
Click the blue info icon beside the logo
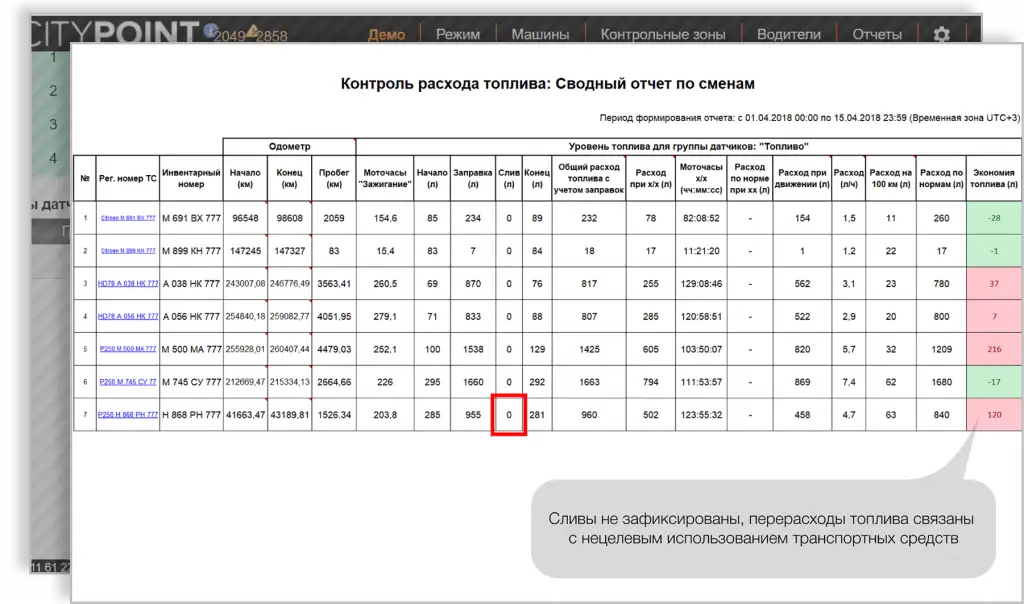coord(210,31)
